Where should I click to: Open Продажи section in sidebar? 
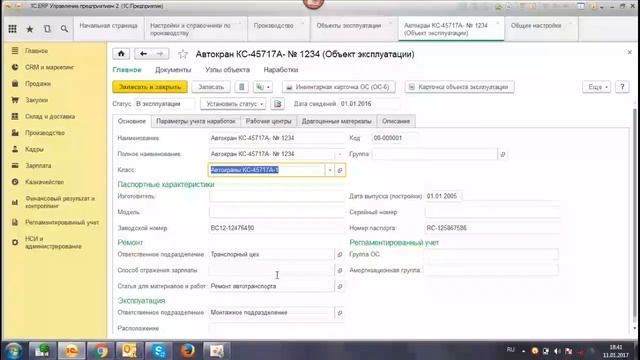tap(38, 84)
